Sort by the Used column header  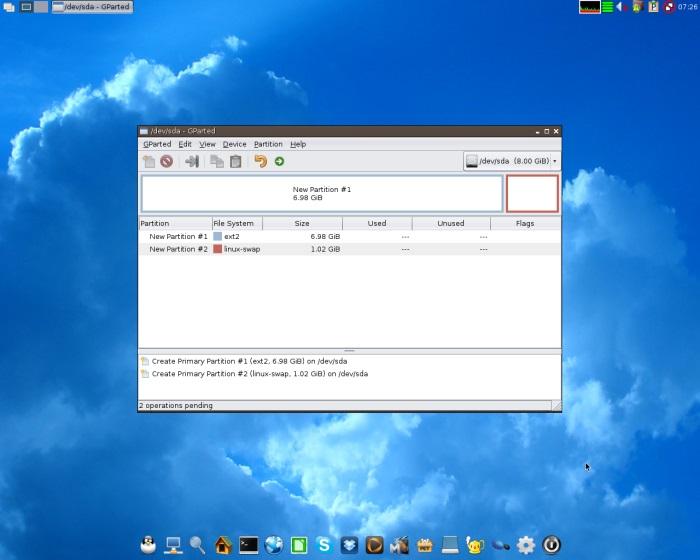[377, 223]
